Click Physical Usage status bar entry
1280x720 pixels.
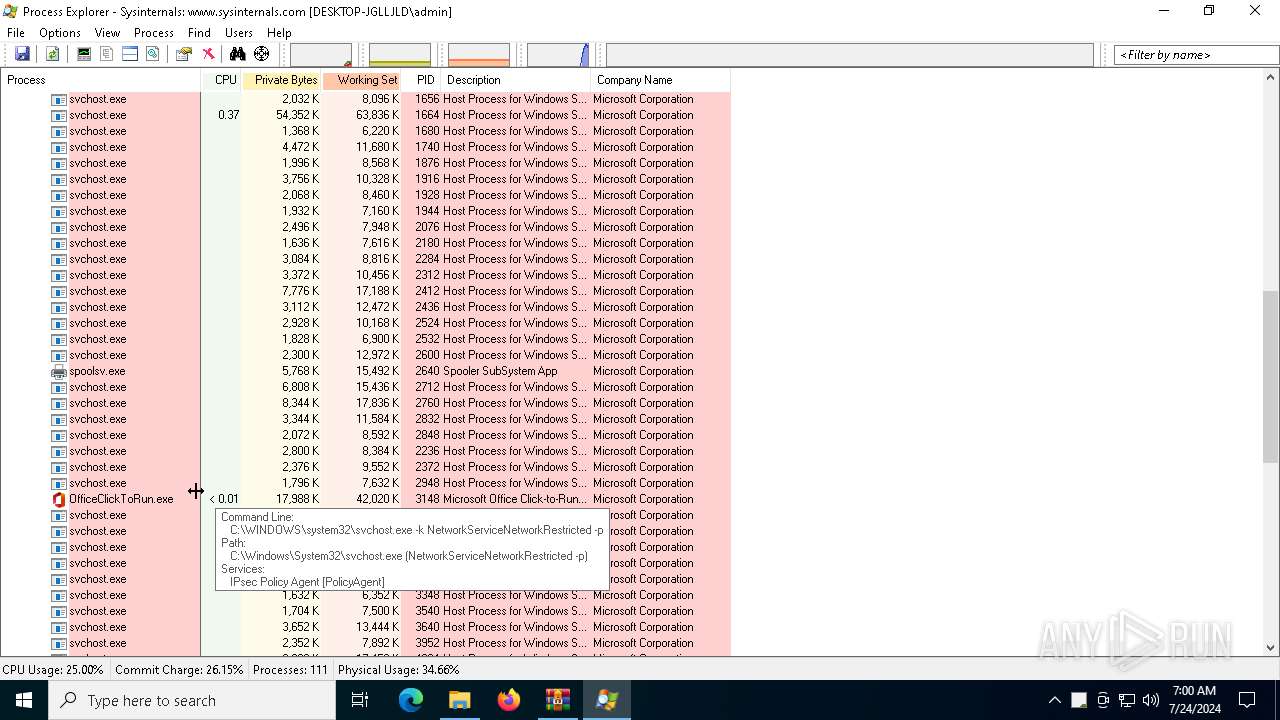click(x=399, y=670)
